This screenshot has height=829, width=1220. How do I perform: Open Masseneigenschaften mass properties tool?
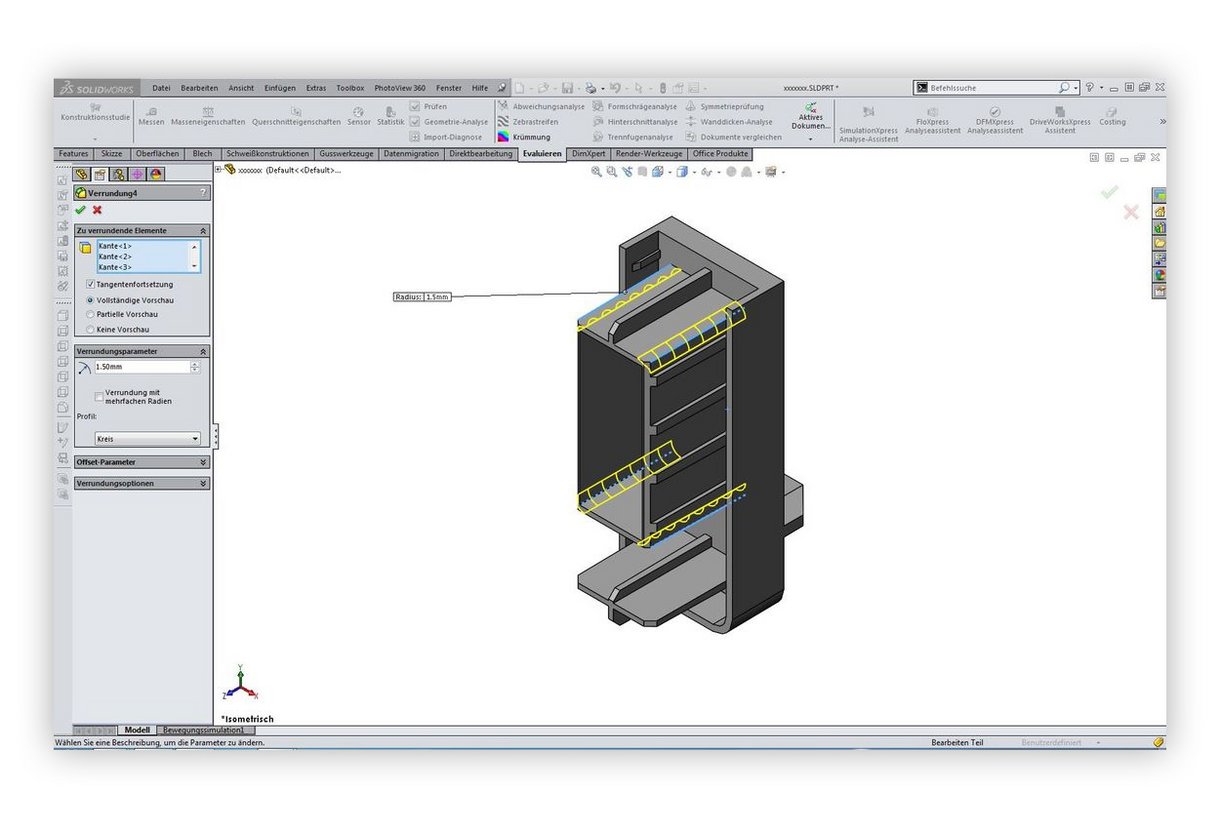[x=208, y=116]
